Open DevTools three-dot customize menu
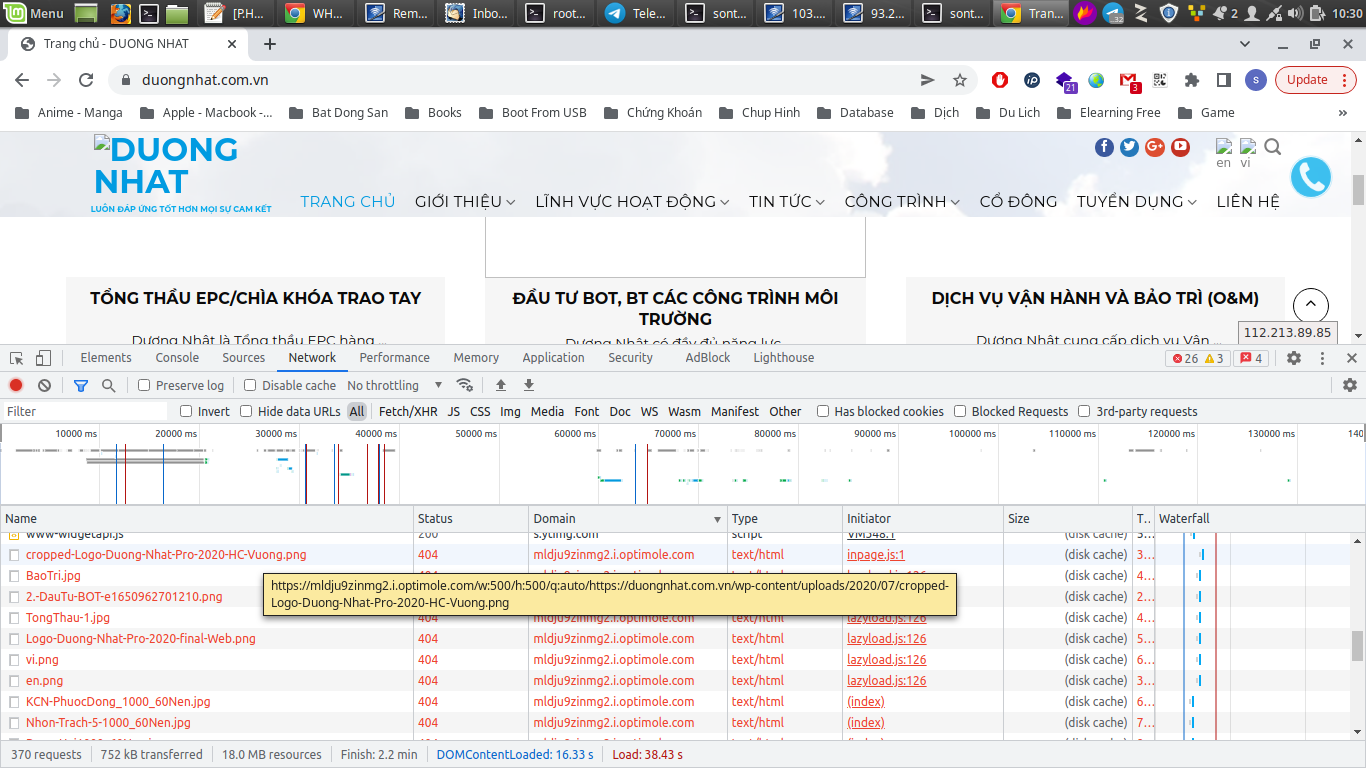This screenshot has height=768, width=1366. [1323, 358]
